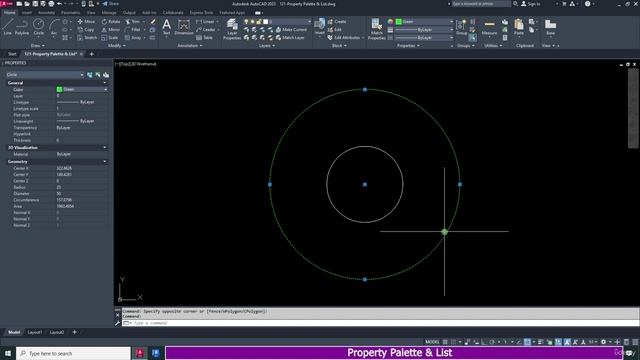Select the Dimension tool

click(x=184, y=27)
